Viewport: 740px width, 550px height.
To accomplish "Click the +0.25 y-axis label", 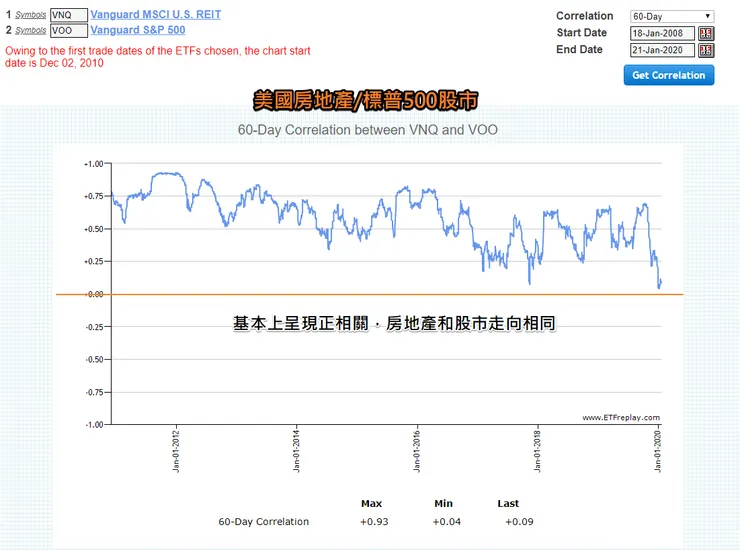I will click(x=93, y=262).
